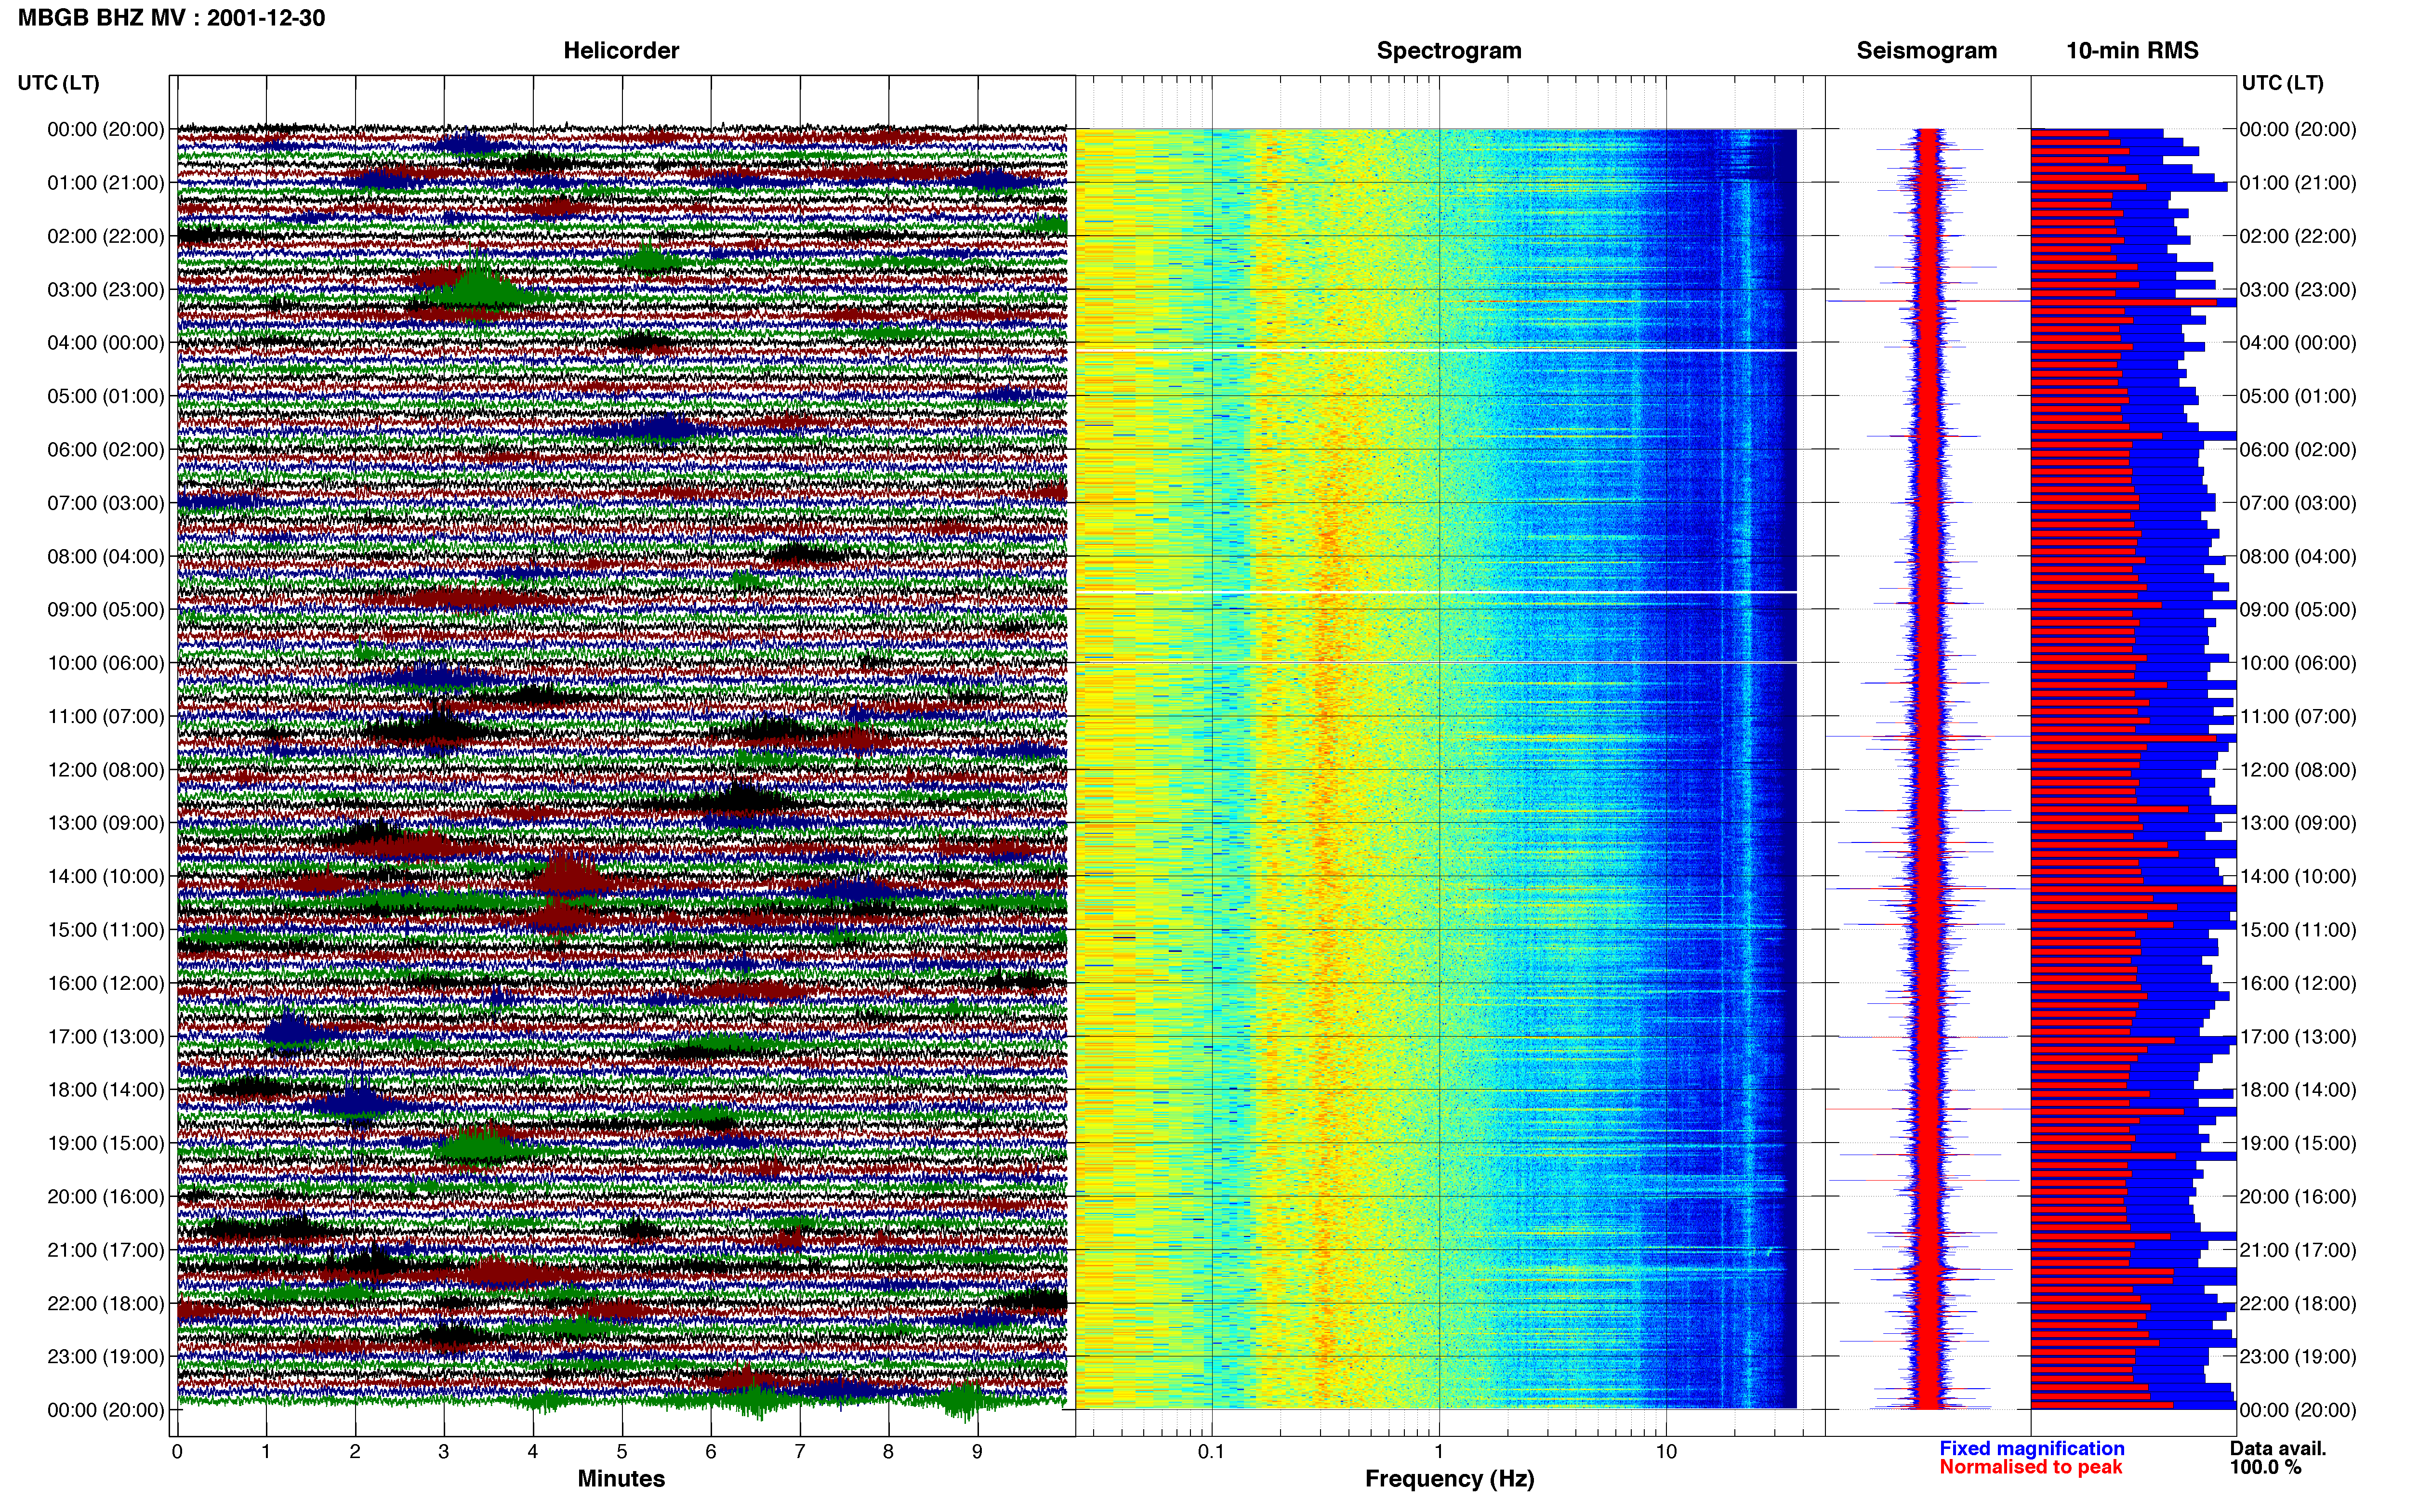Click the 'Normalised to peak' legend text
The image size is (2418, 1512).
(x=2030, y=1468)
